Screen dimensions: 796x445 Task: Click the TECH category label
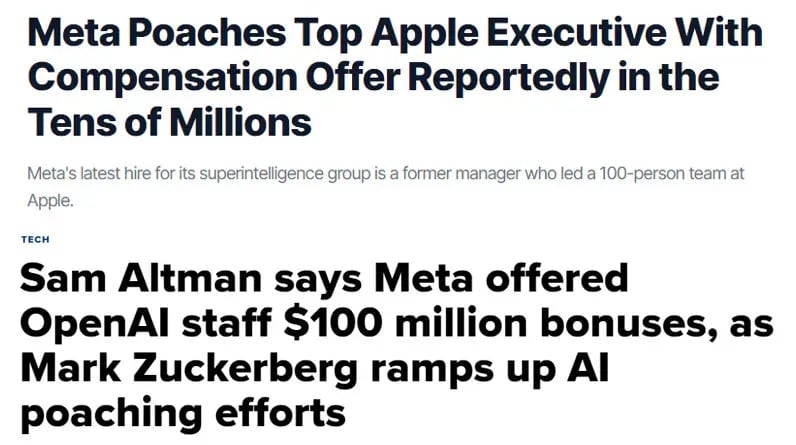click(36, 239)
